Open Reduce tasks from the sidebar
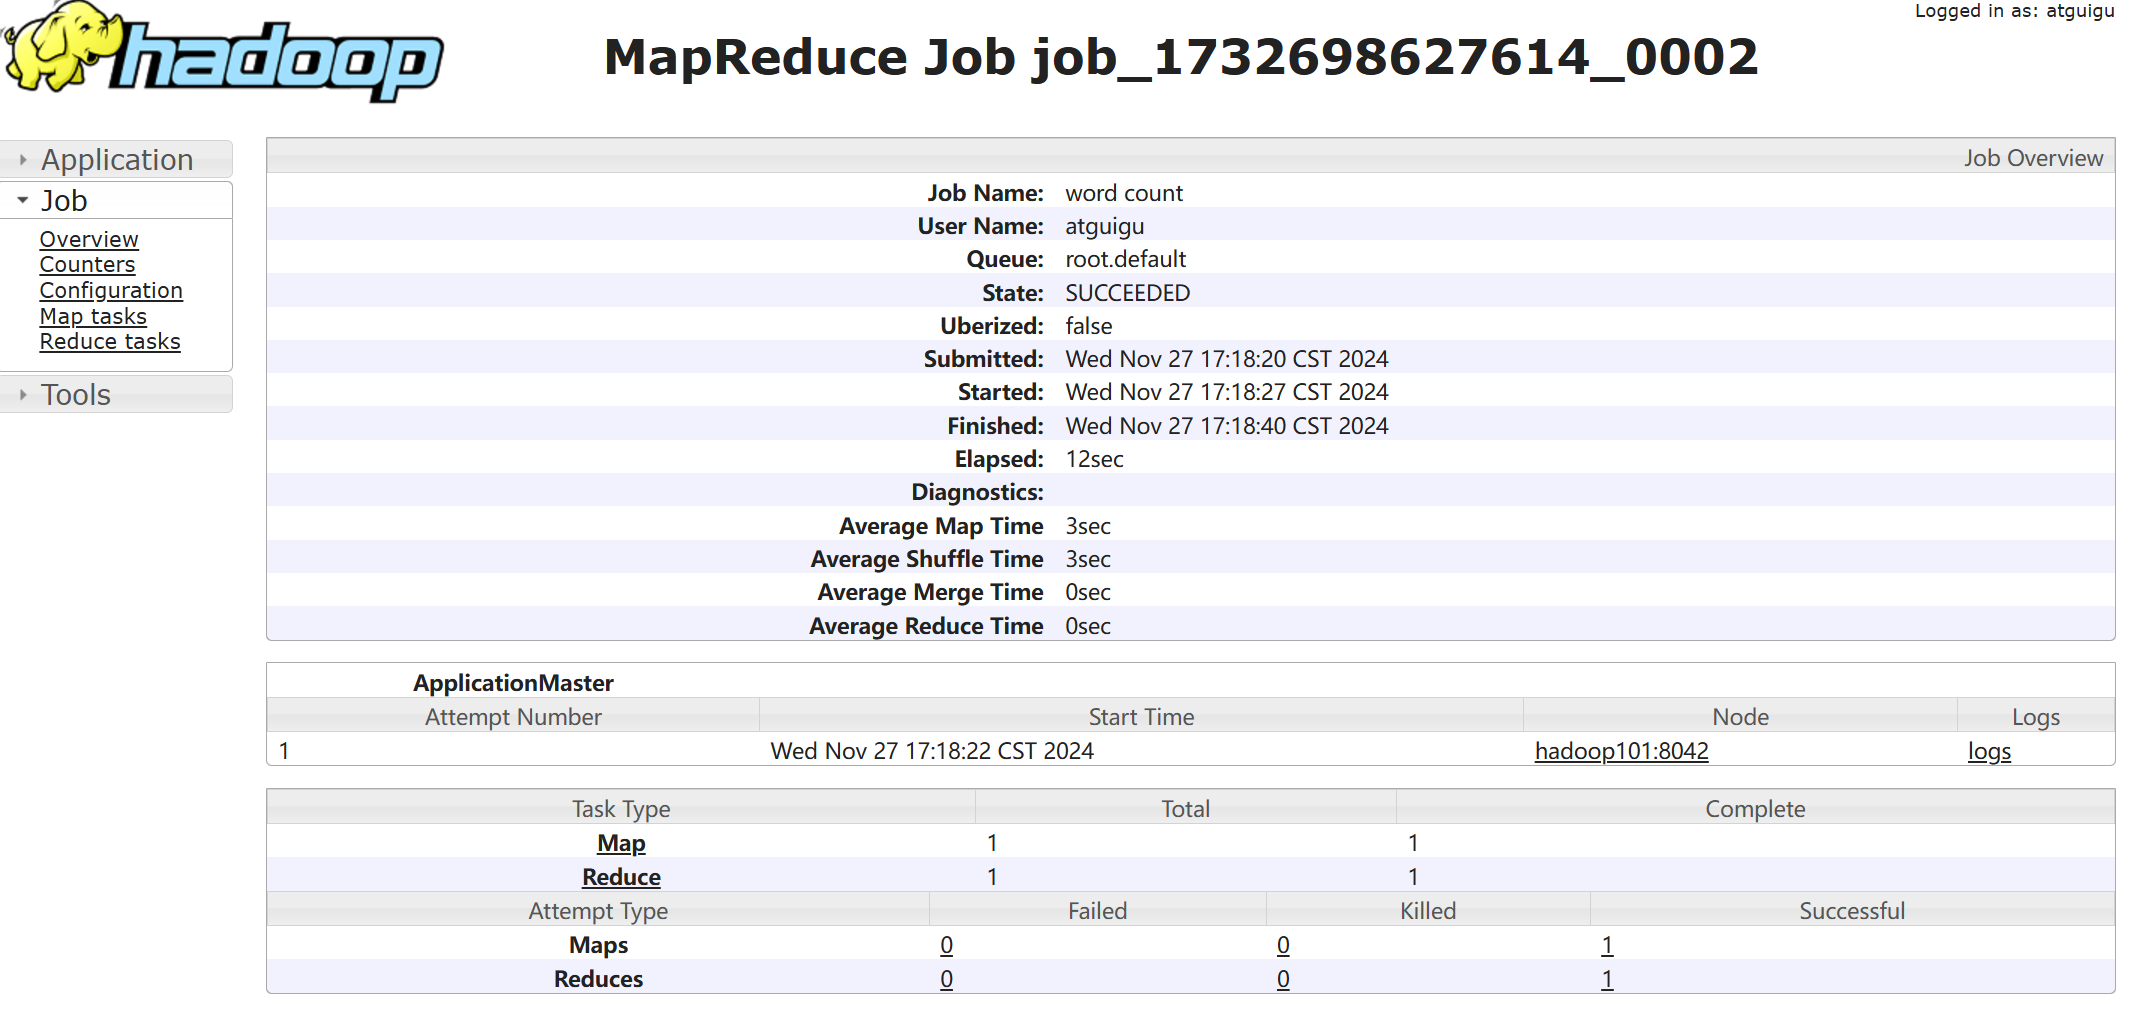The height and width of the screenshot is (1015, 2129). [110, 342]
